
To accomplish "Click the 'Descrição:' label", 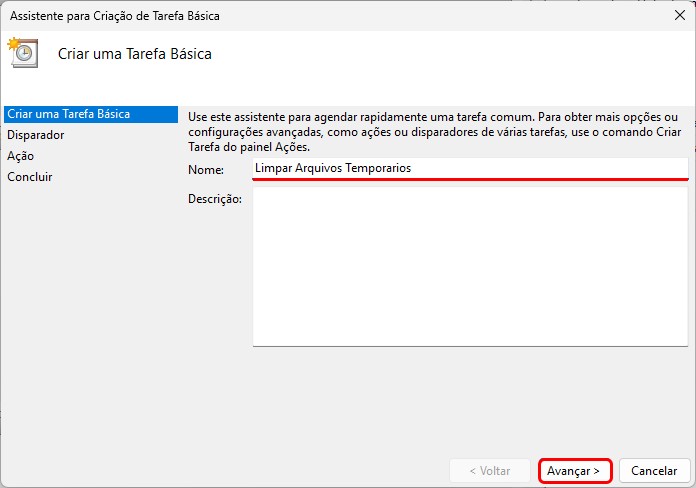I will pyautogui.click(x=215, y=199).
